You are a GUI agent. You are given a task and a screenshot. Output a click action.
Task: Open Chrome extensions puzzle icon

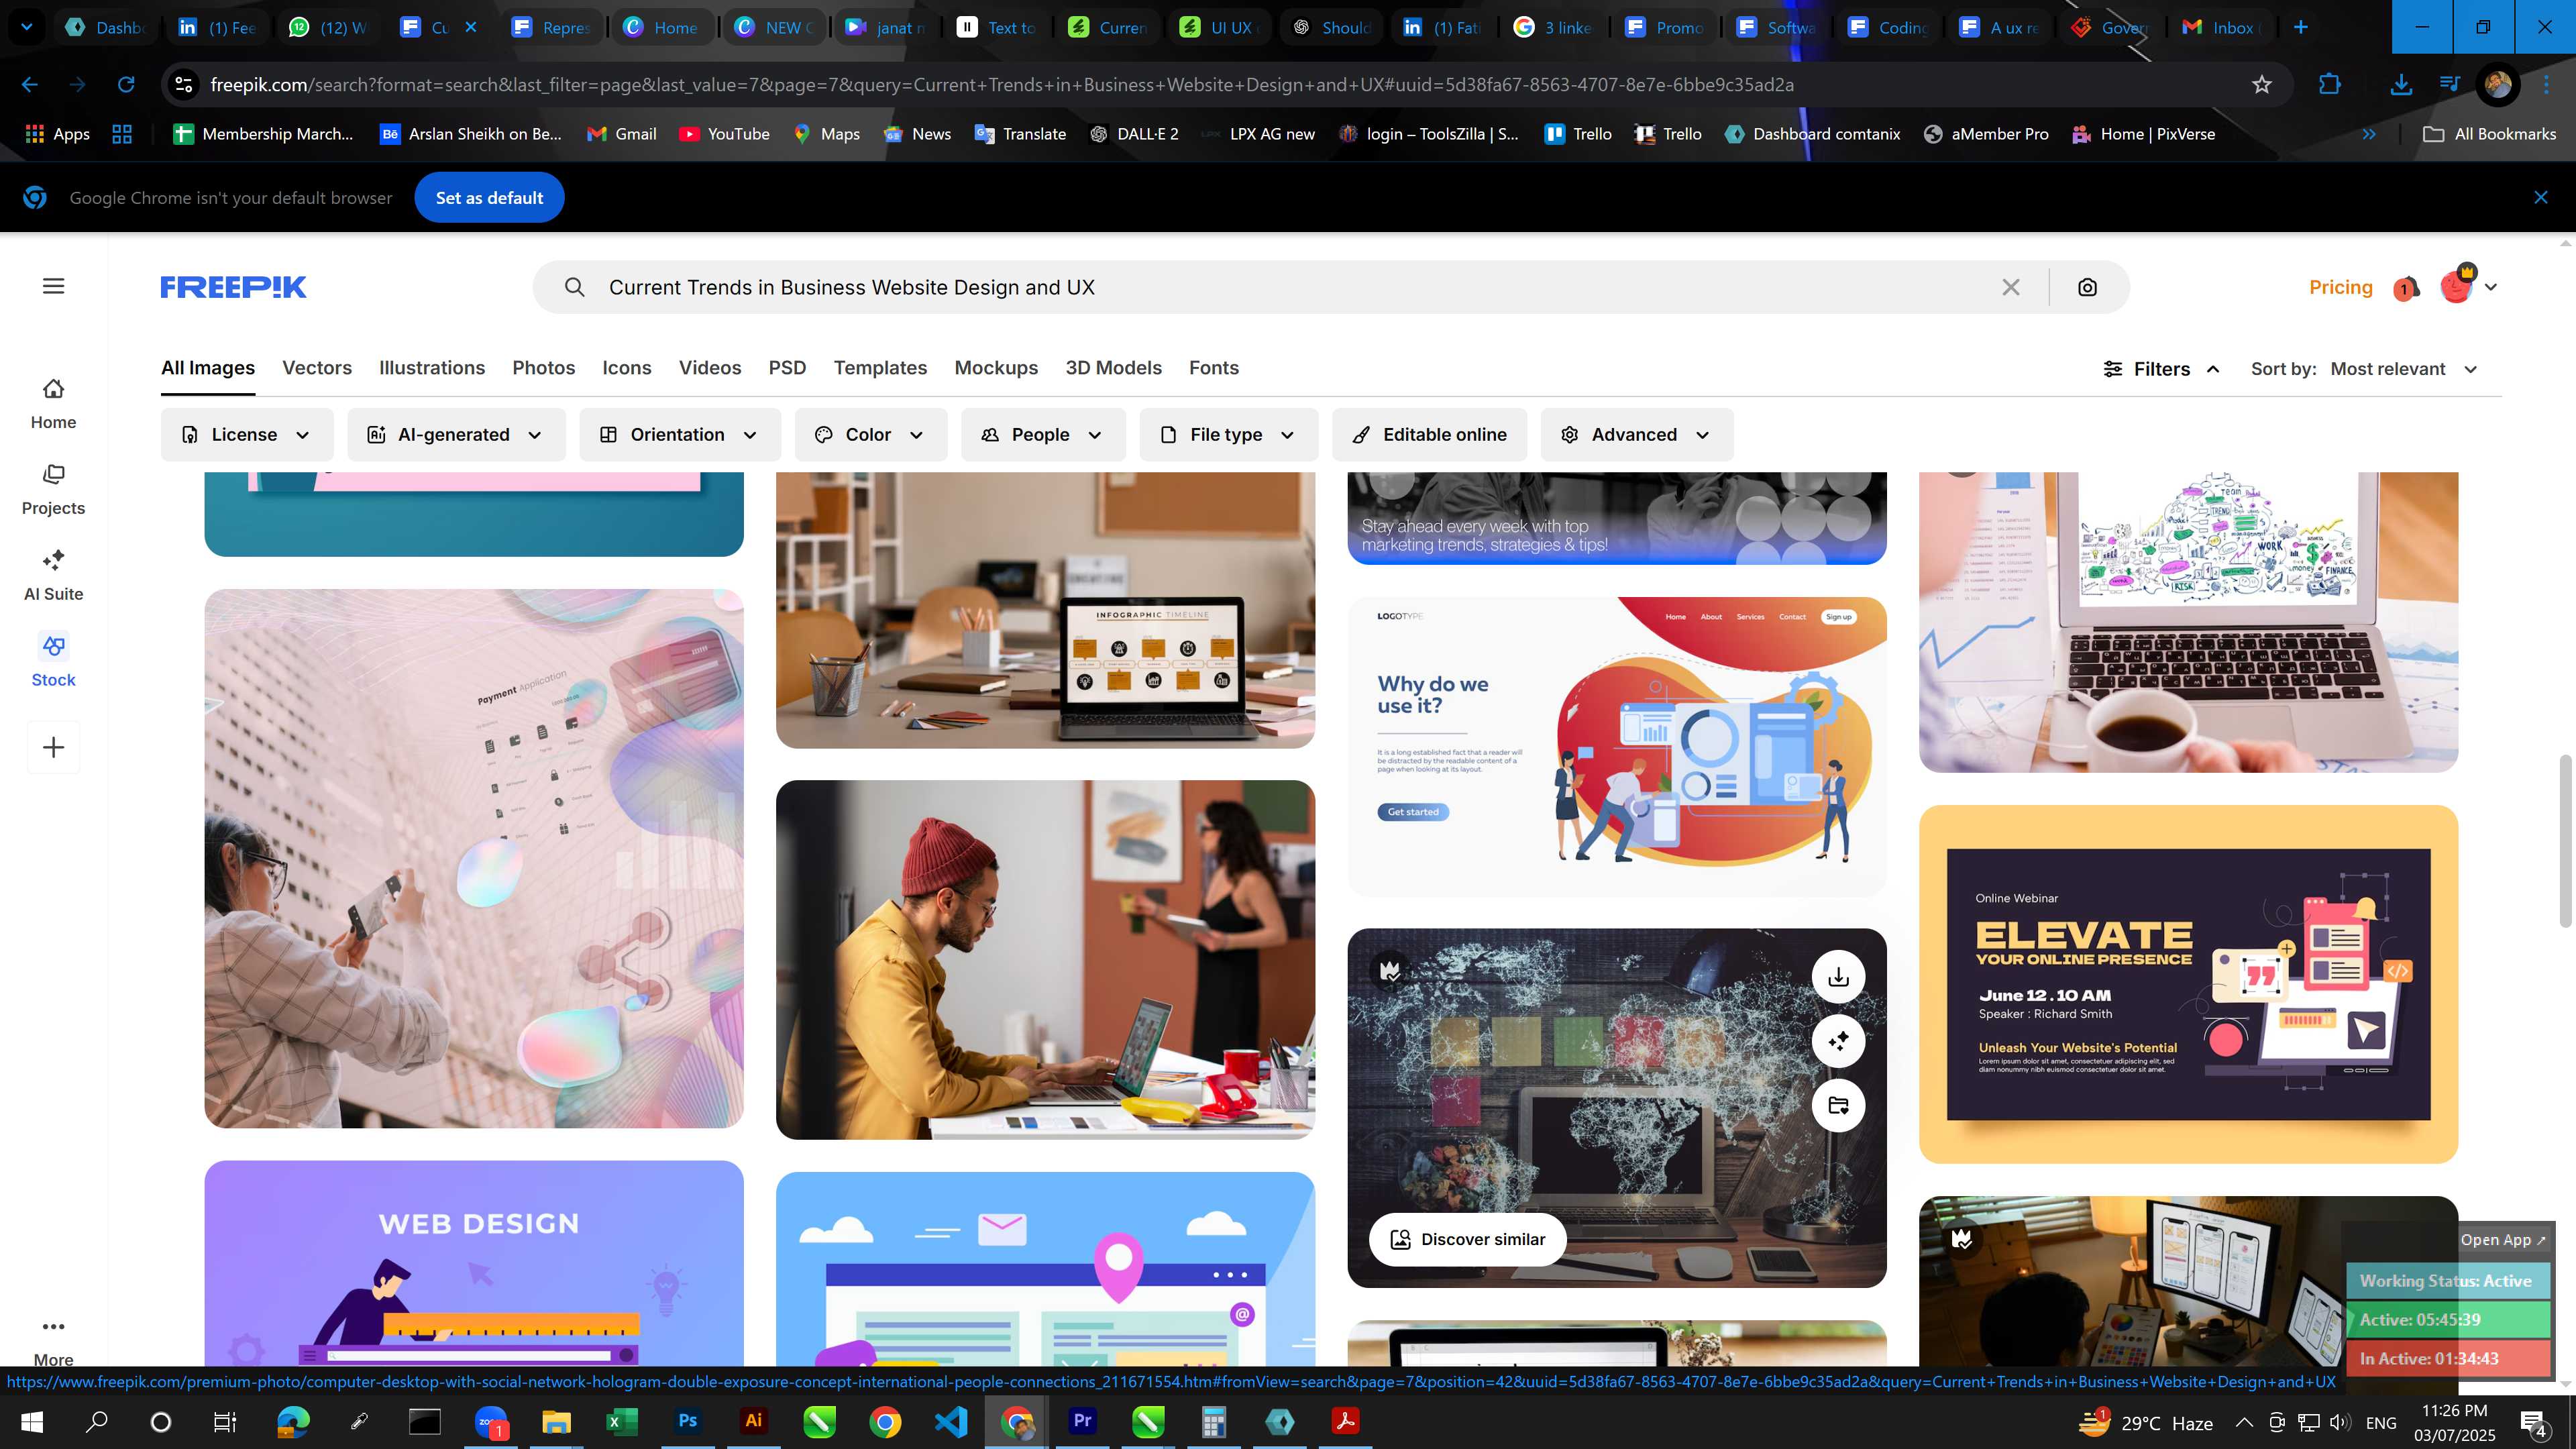point(2329,85)
